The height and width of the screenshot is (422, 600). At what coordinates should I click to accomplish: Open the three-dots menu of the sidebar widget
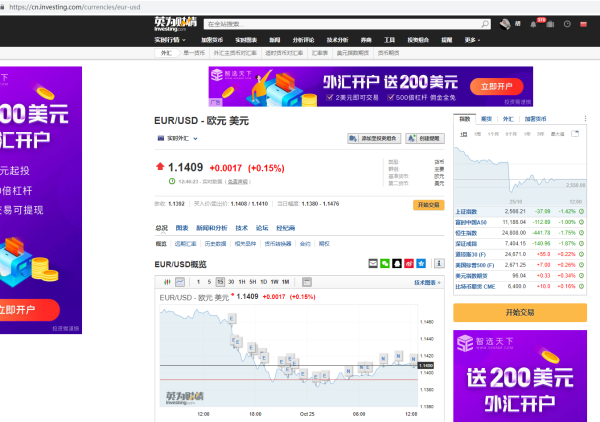[585, 119]
